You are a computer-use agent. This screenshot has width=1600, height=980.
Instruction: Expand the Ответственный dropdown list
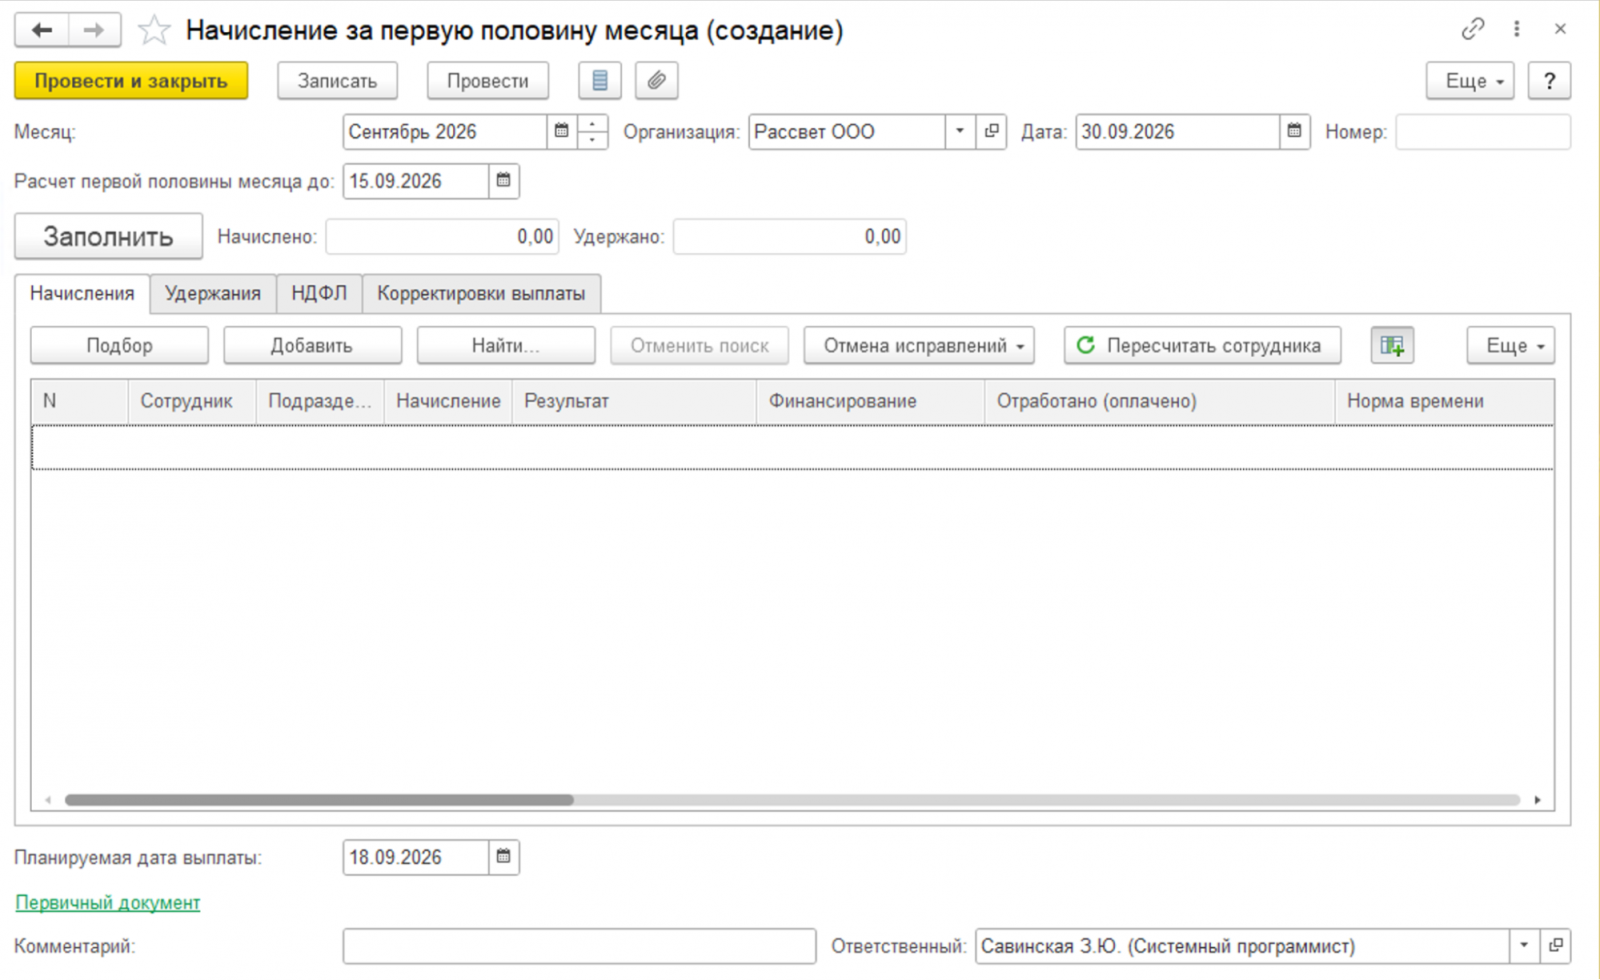coord(1524,946)
